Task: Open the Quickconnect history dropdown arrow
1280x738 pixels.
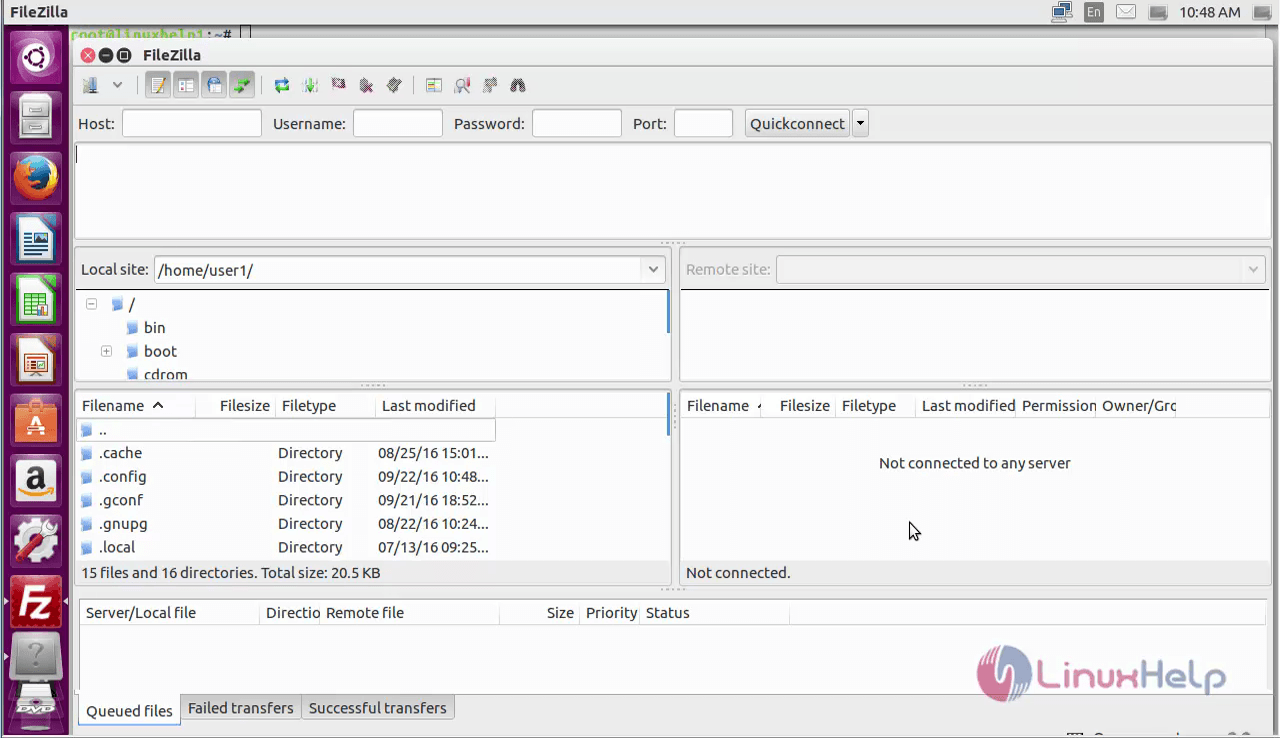Action: pyautogui.click(x=860, y=124)
